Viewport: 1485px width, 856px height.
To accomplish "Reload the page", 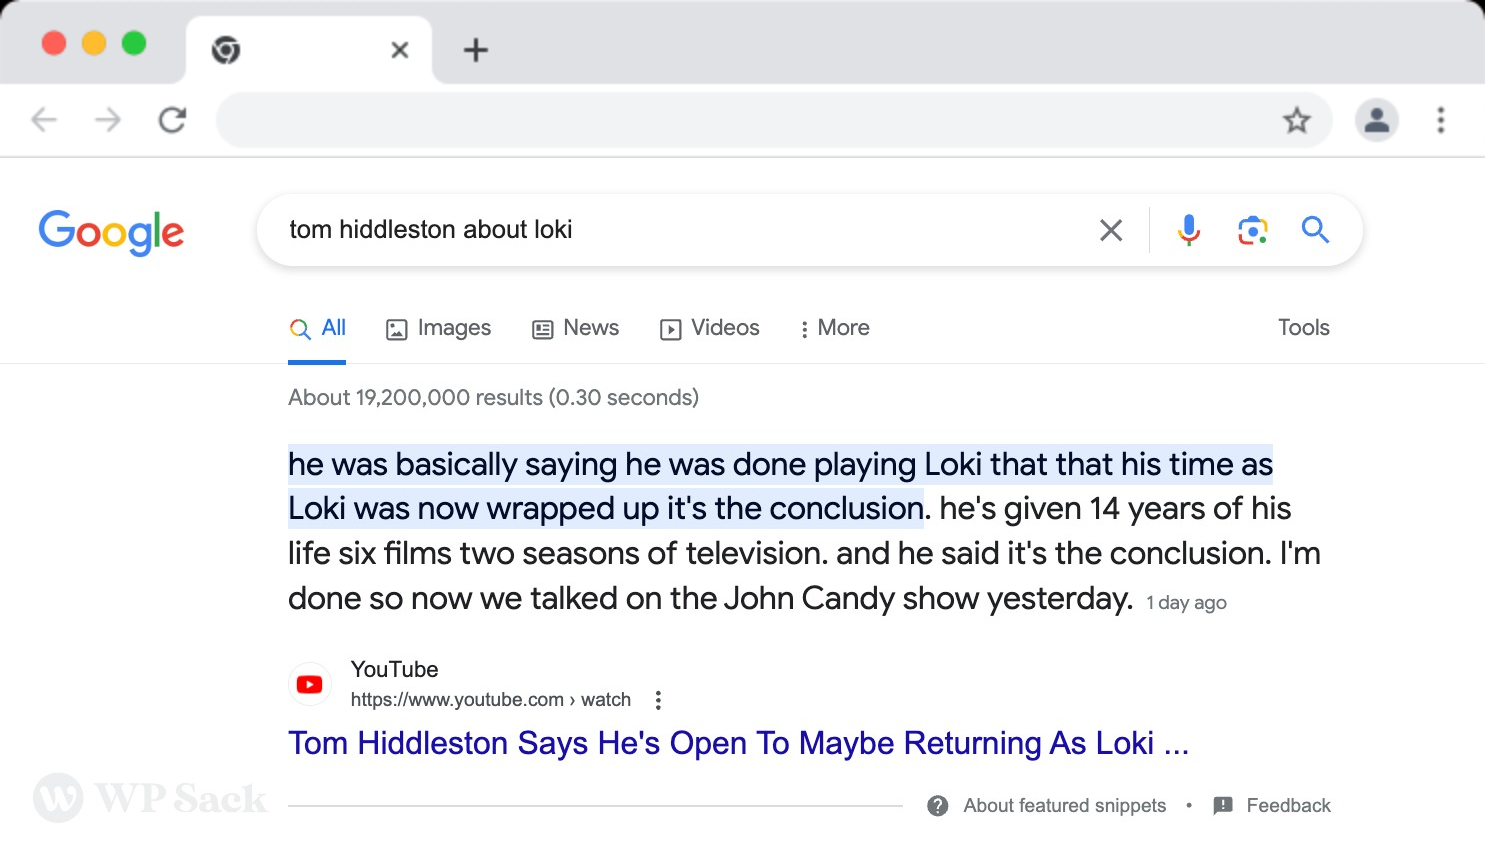I will point(172,120).
